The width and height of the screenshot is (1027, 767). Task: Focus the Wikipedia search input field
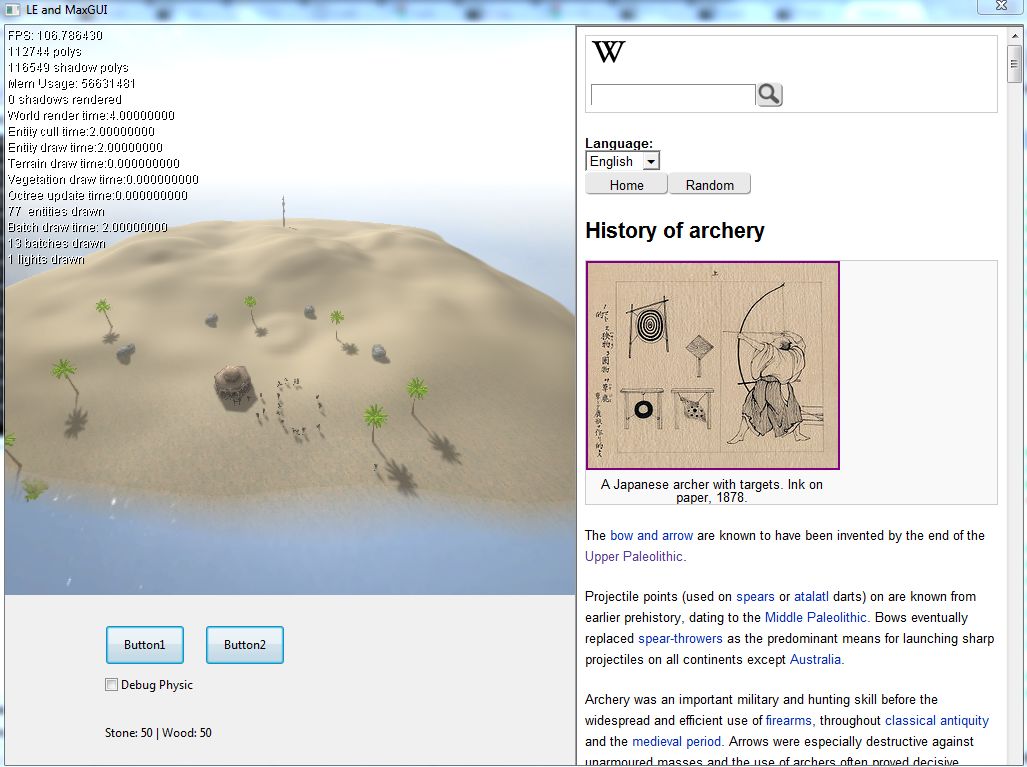point(672,95)
